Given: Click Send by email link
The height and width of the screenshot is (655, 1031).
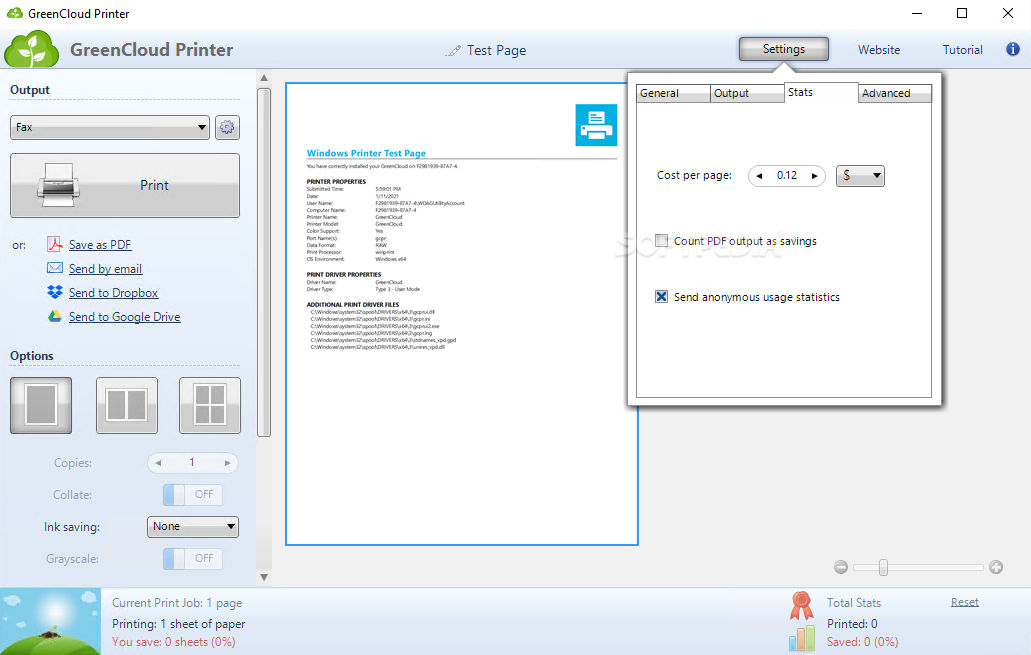Looking at the screenshot, I should pyautogui.click(x=105, y=268).
